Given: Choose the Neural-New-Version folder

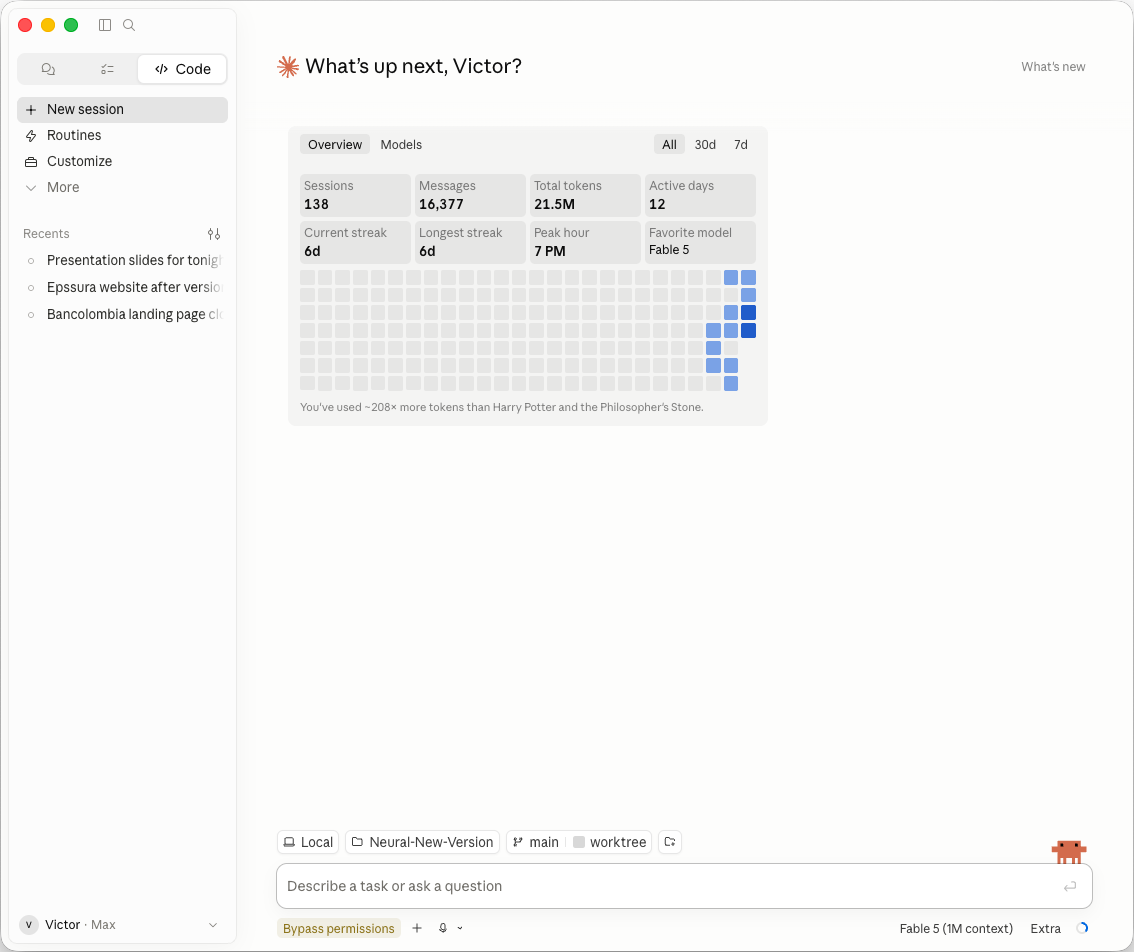Looking at the screenshot, I should coord(422,843).
